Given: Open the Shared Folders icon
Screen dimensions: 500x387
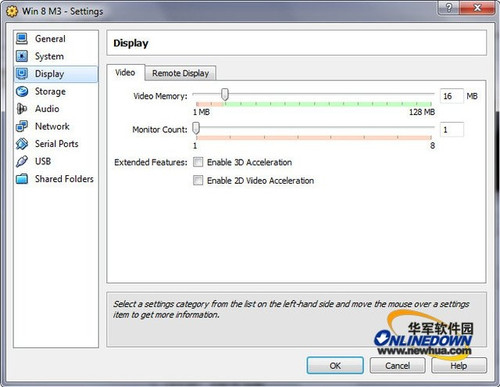Looking at the screenshot, I should [x=22, y=179].
